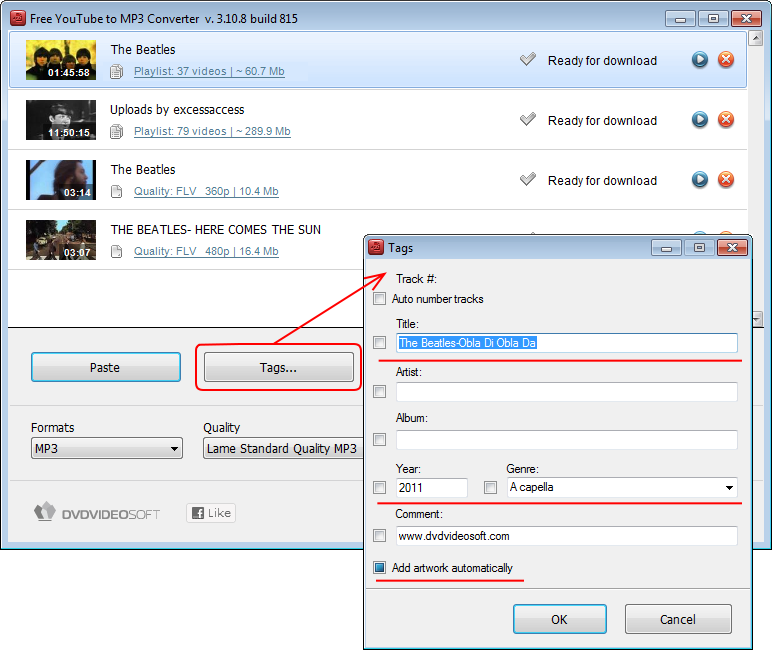This screenshot has width=772, height=650.
Task: Cancel the Tags dialog
Action: click(x=678, y=619)
